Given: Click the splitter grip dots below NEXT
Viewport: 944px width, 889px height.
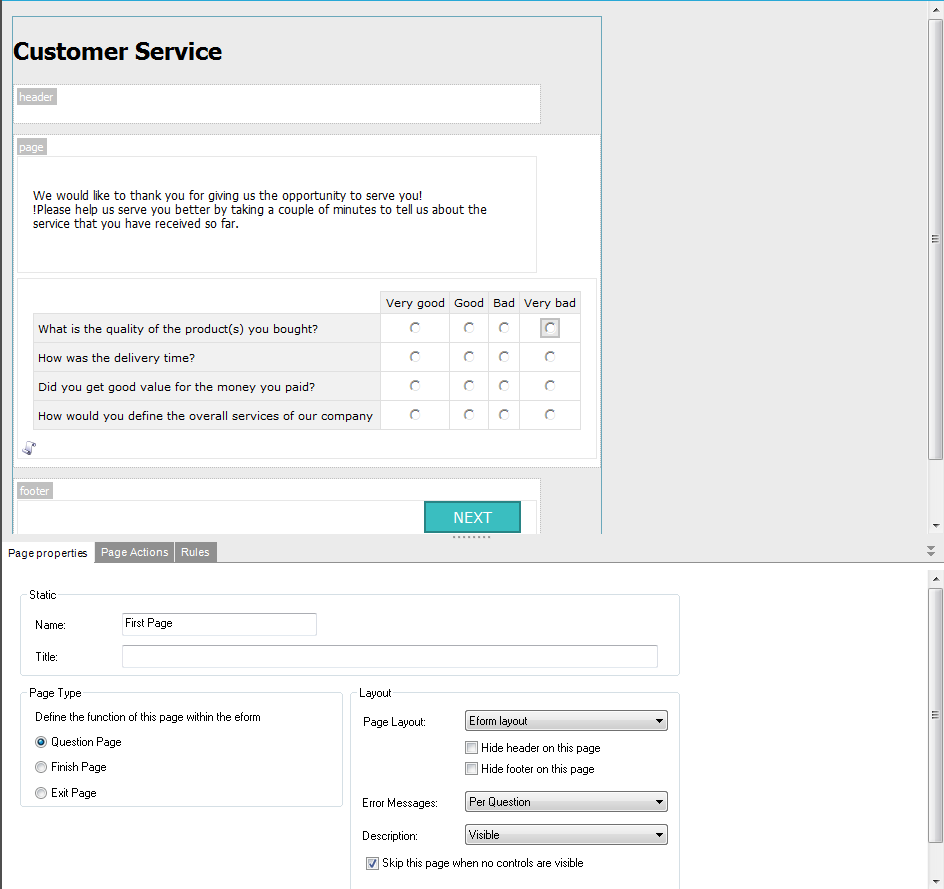Looking at the screenshot, I should (x=472, y=537).
